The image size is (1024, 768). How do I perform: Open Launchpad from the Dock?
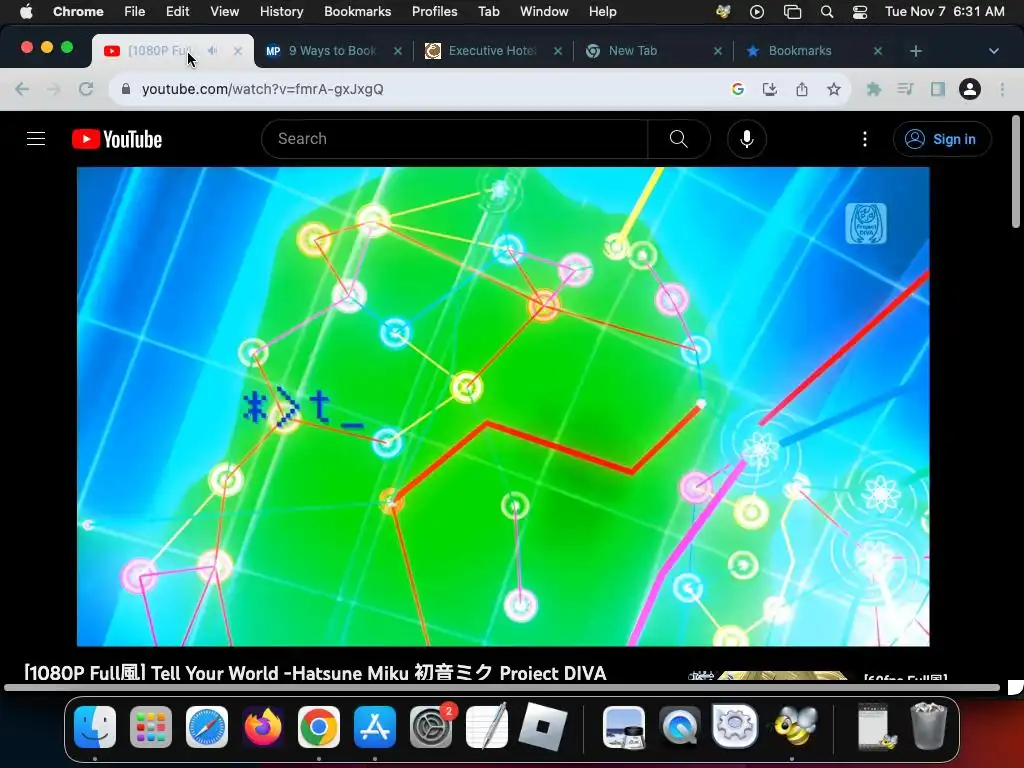tap(151, 726)
